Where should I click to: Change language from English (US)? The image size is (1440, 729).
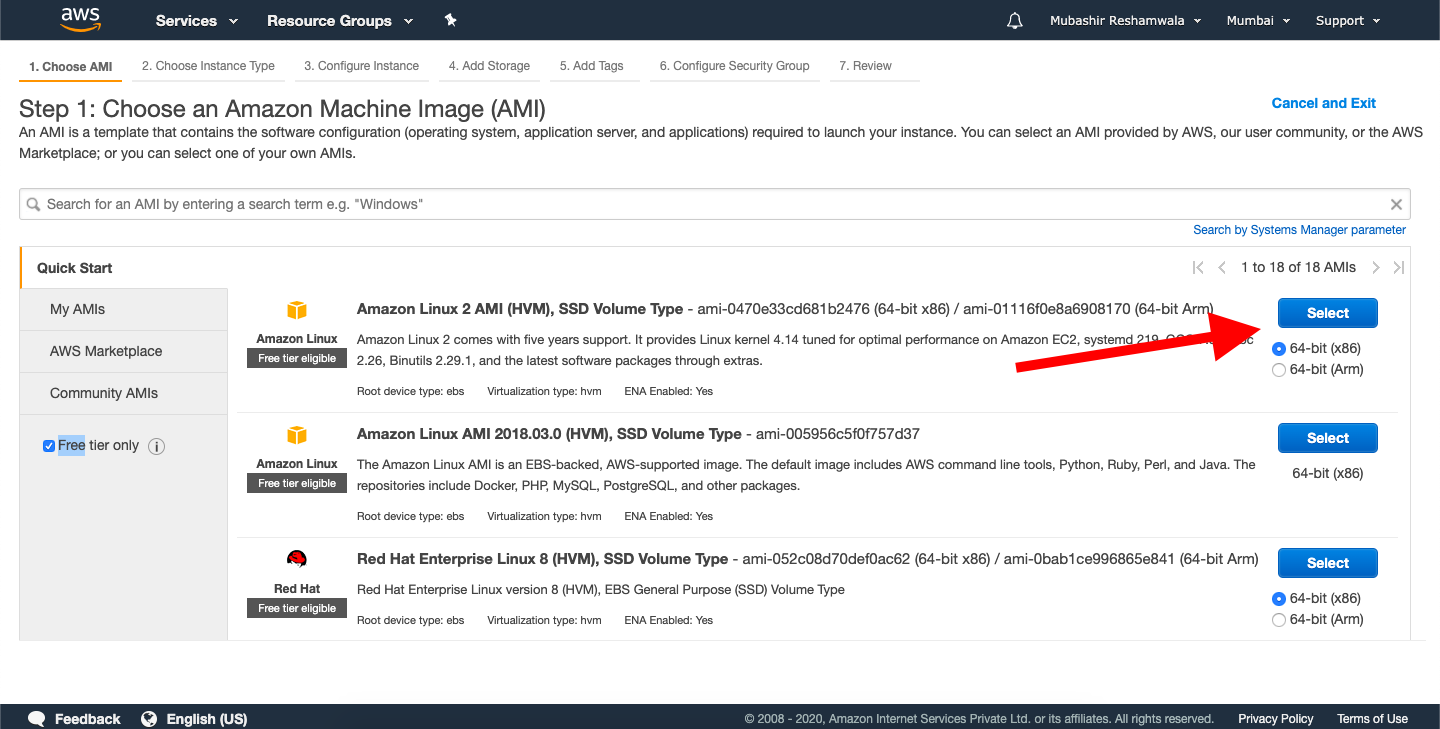(x=206, y=719)
